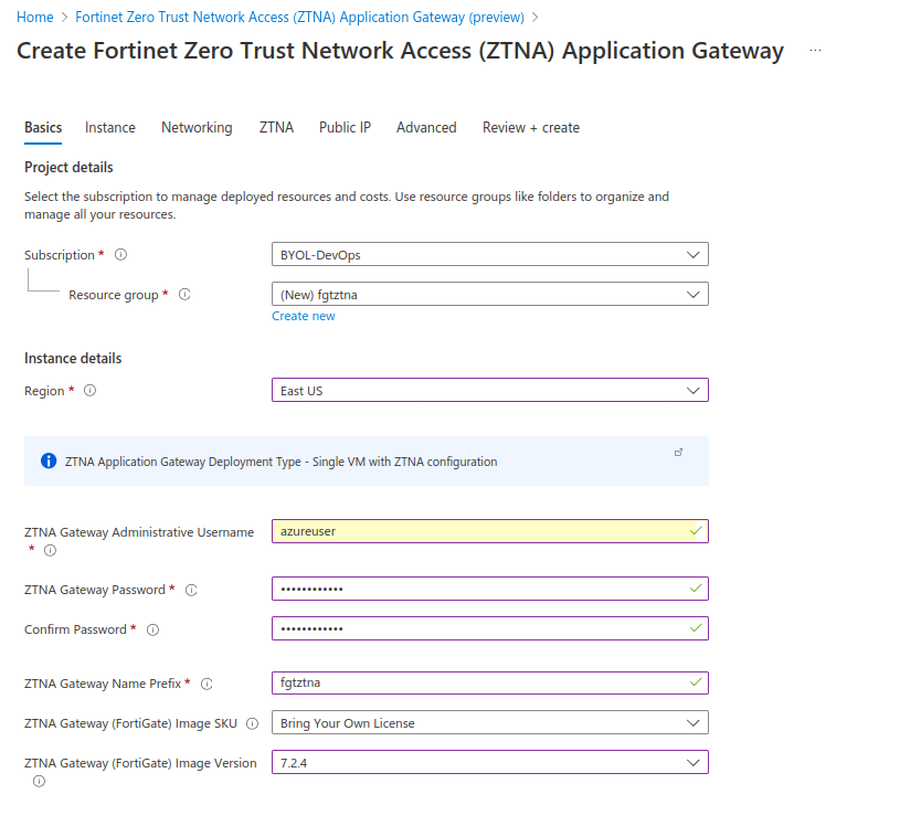Screen dimensions: 900x826
Task: Click the blue info icon in deployment banner
Action: pyautogui.click(x=48, y=461)
